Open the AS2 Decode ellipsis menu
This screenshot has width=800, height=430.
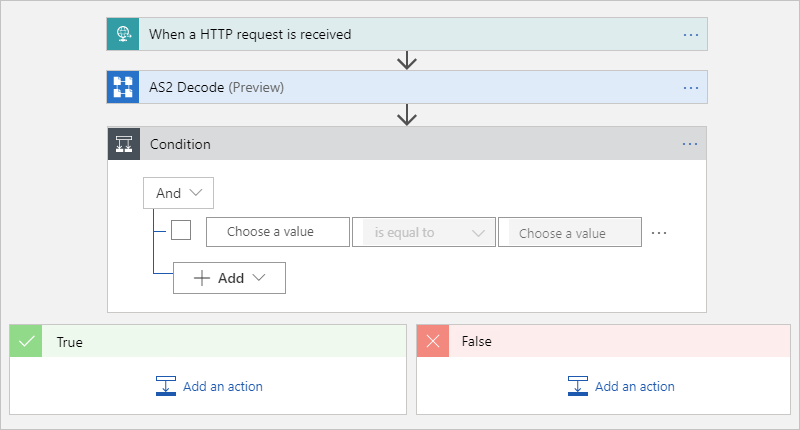coord(690,87)
